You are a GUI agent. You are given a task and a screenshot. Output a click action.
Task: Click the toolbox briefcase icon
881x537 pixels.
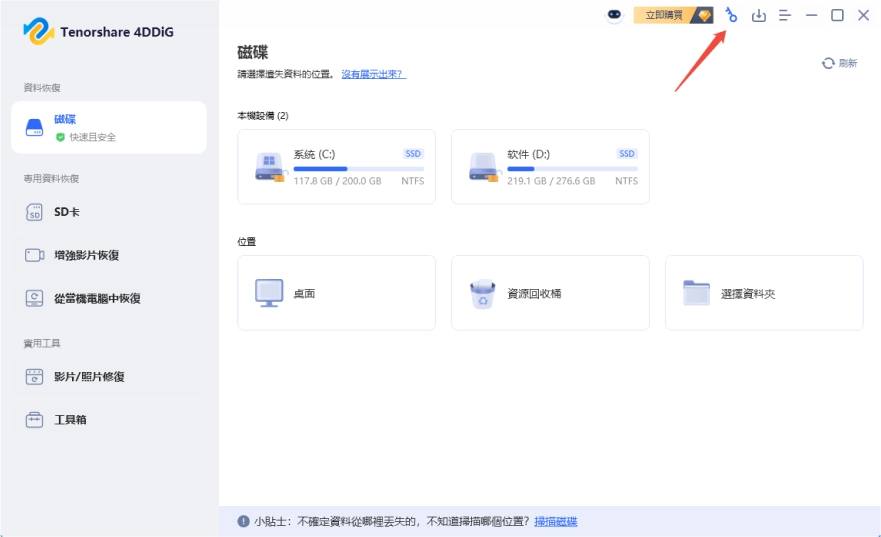(34, 420)
